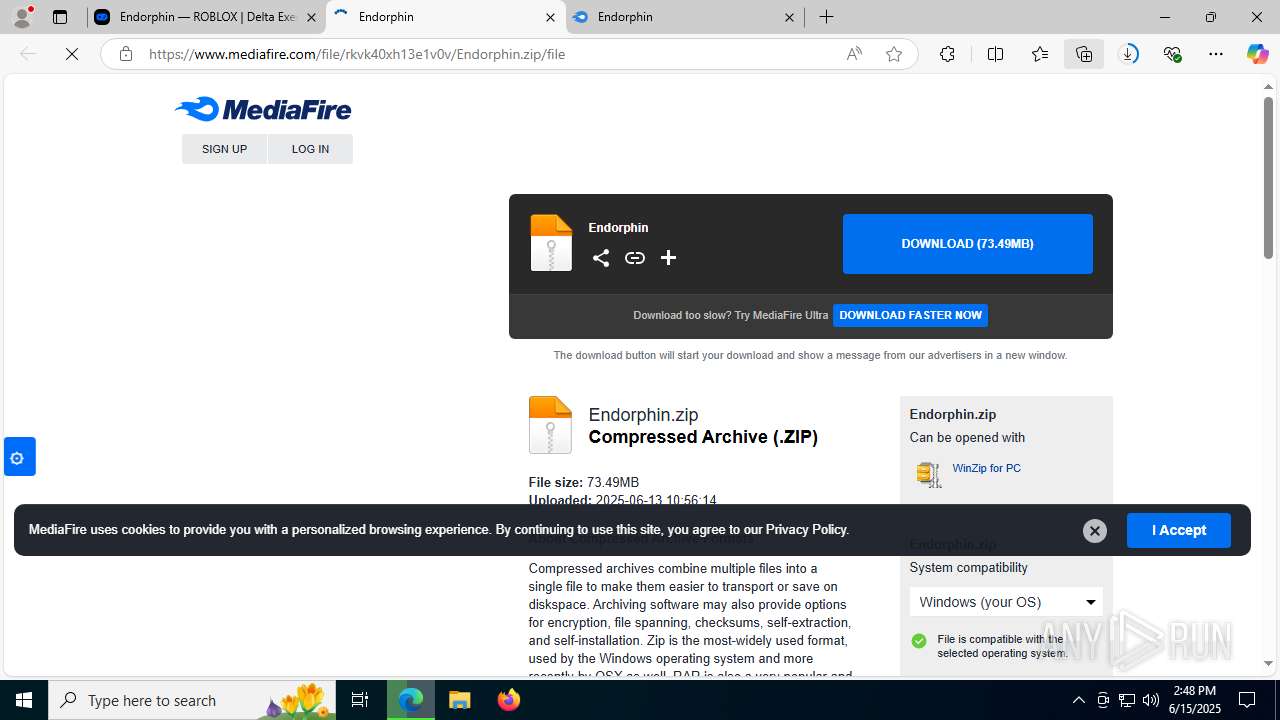The height and width of the screenshot is (720, 1280).
Task: Open the Favorites list
Action: tap(1040, 54)
